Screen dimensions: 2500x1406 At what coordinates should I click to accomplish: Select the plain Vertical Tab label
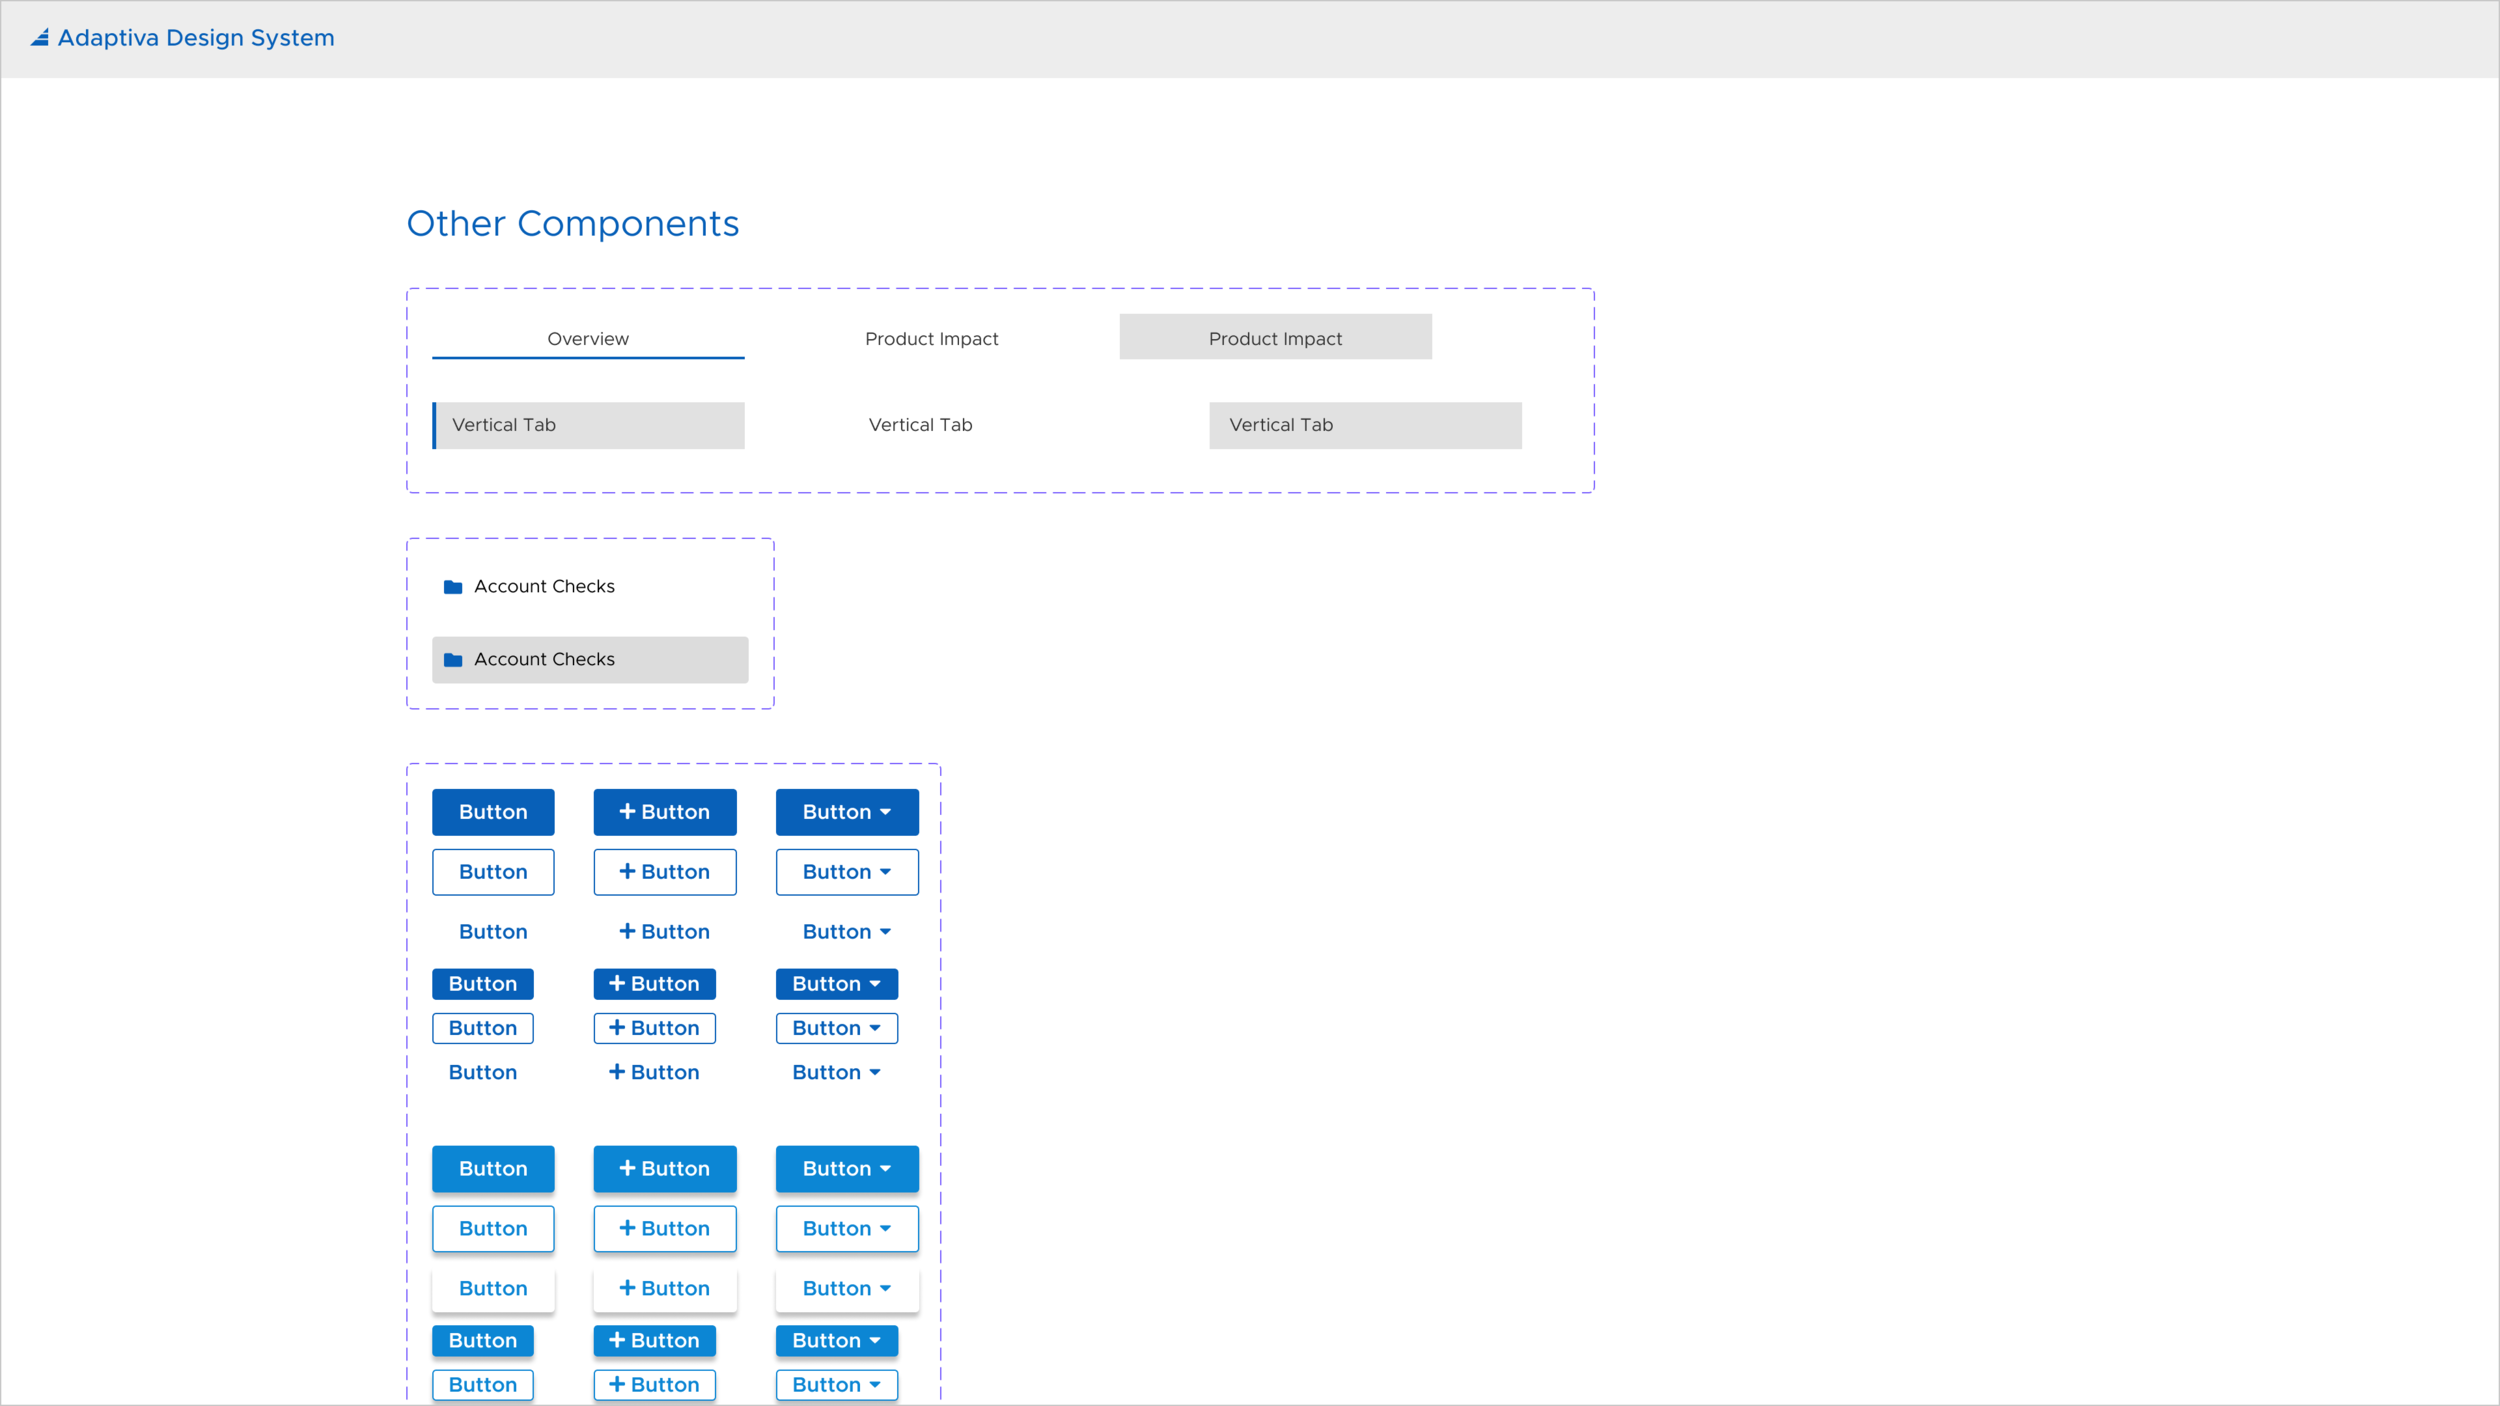tap(920, 425)
